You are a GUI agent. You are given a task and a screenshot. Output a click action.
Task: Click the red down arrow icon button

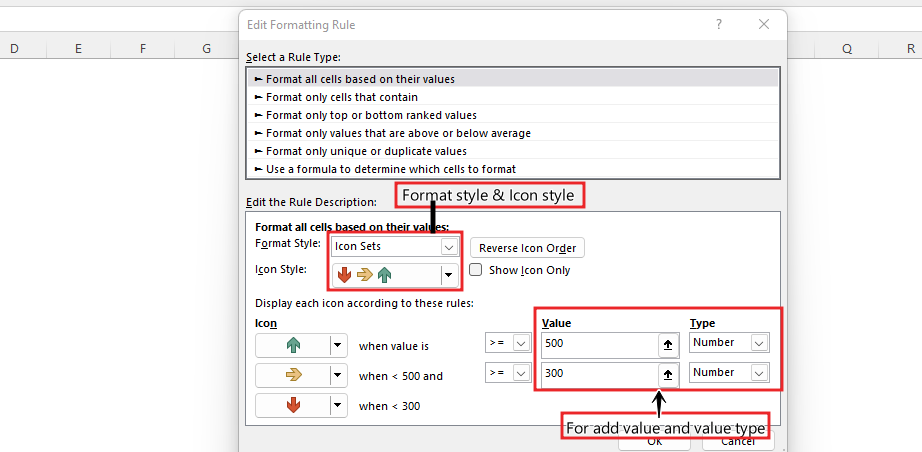293,406
